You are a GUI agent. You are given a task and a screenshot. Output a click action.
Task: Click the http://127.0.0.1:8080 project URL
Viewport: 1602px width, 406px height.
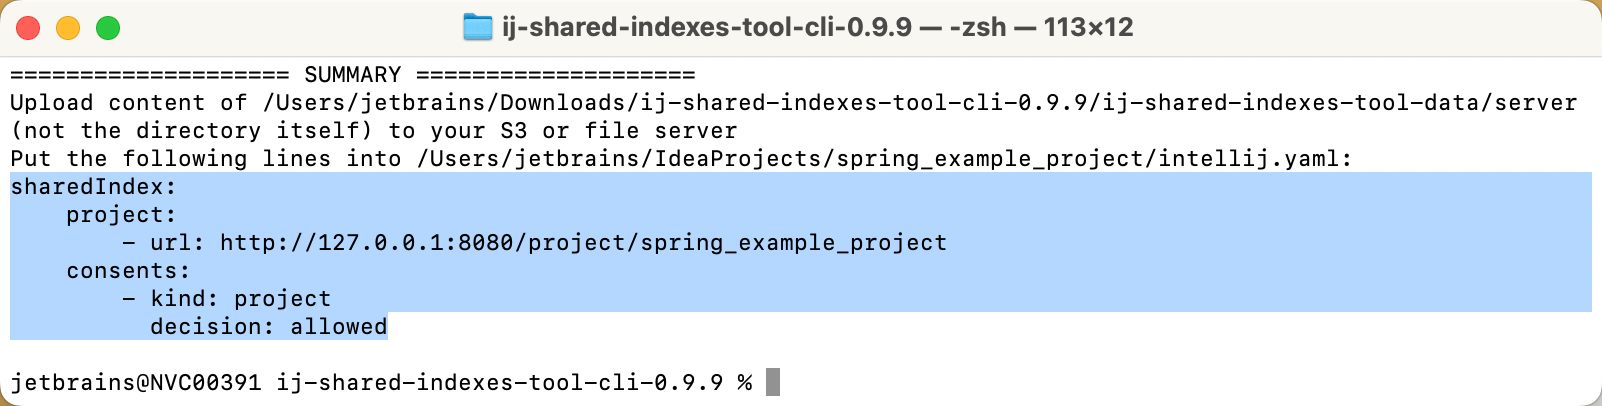click(583, 243)
